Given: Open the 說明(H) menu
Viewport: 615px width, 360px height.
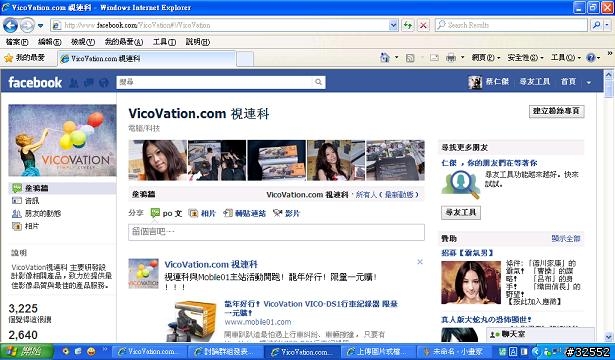Looking at the screenshot, I should [x=198, y=42].
